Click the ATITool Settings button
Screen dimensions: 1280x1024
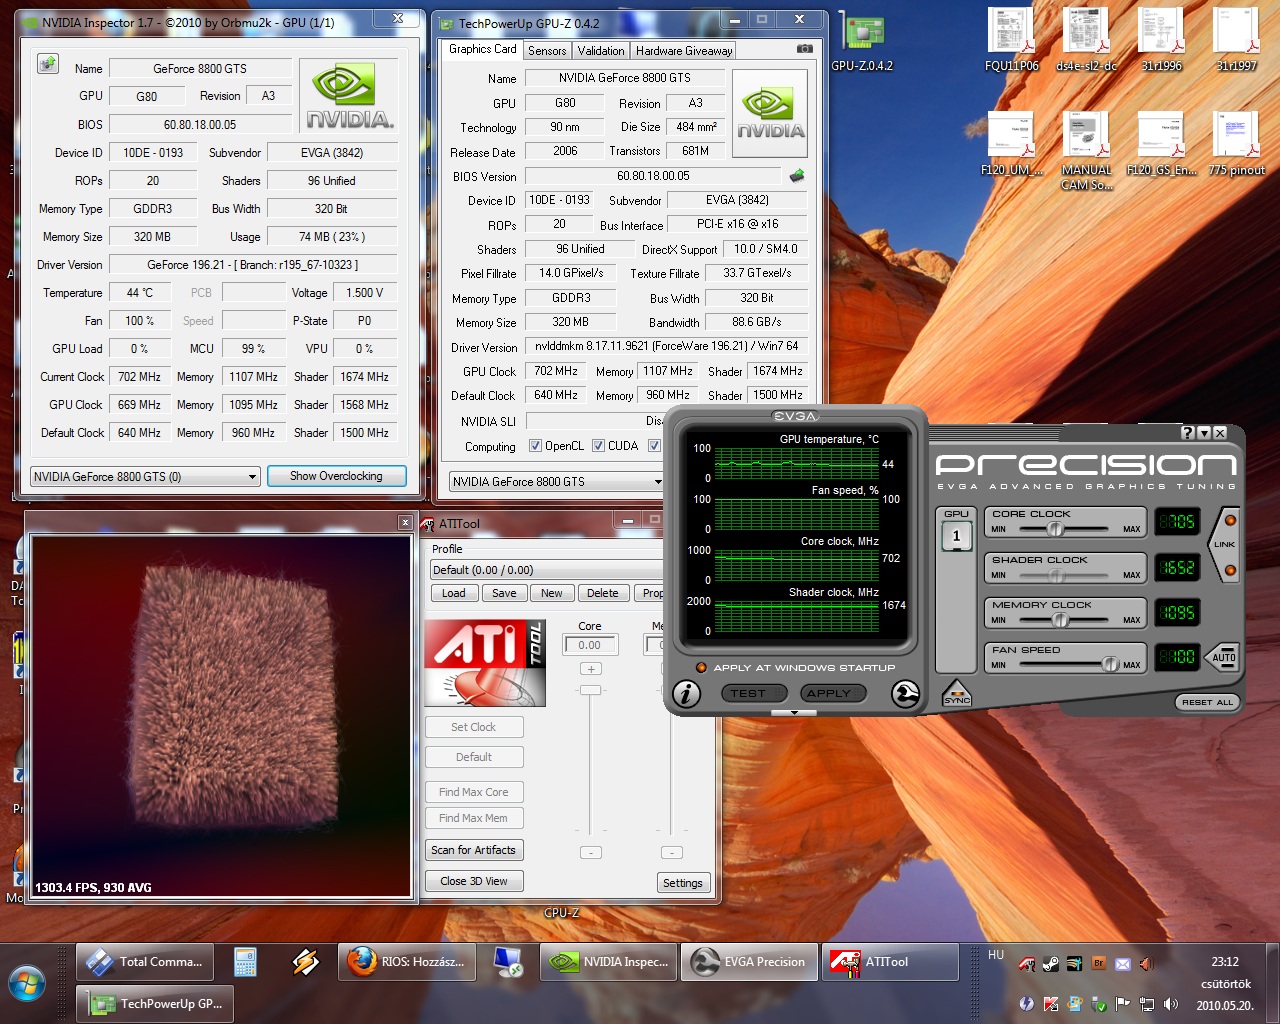[683, 883]
